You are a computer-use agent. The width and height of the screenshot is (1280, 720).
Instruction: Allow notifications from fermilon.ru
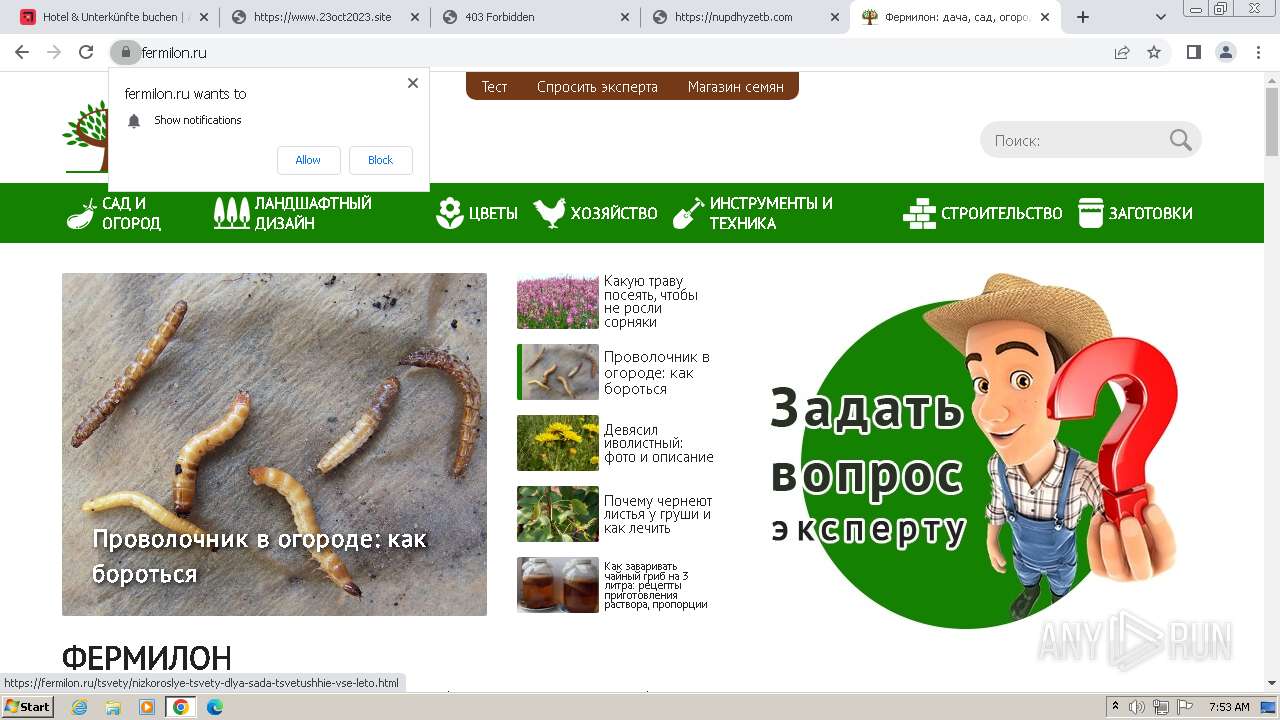(x=308, y=160)
